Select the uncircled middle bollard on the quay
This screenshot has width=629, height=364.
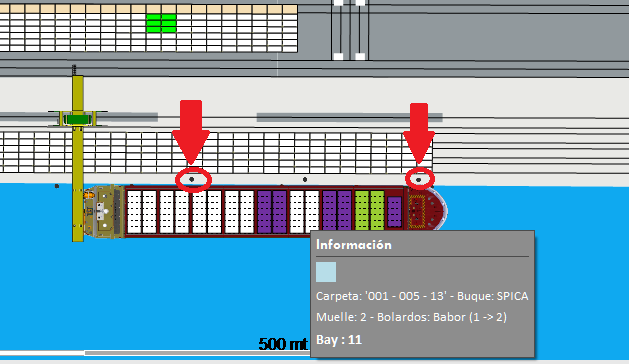tap(305, 179)
